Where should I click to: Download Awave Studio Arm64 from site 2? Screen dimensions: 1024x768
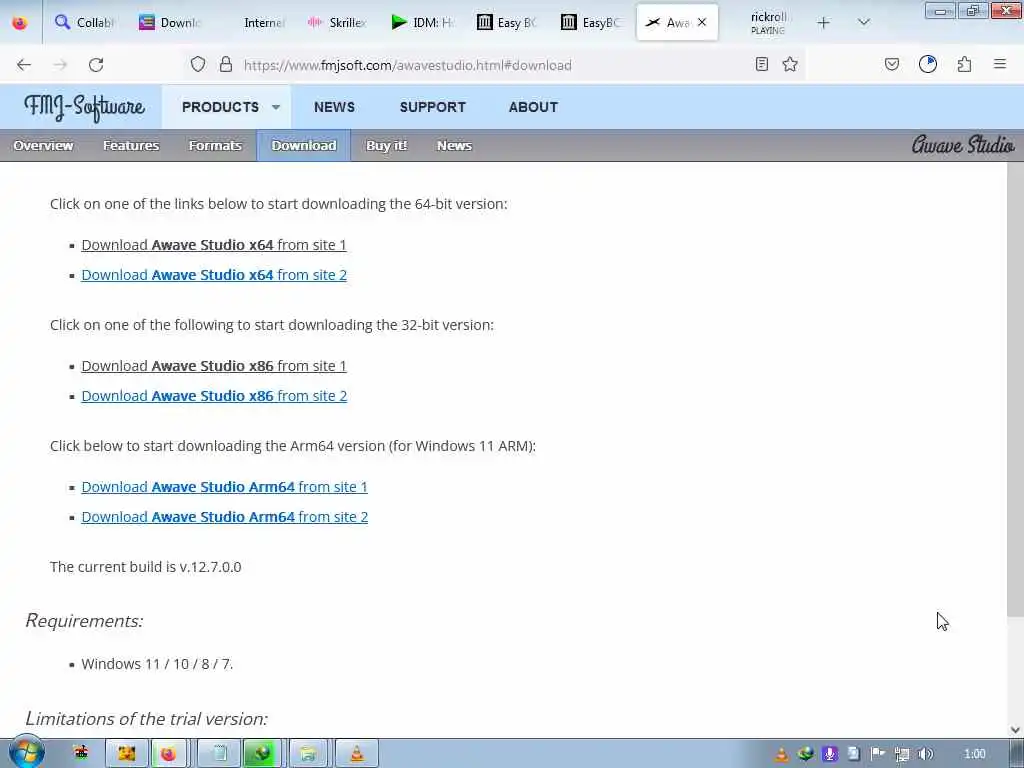click(224, 517)
